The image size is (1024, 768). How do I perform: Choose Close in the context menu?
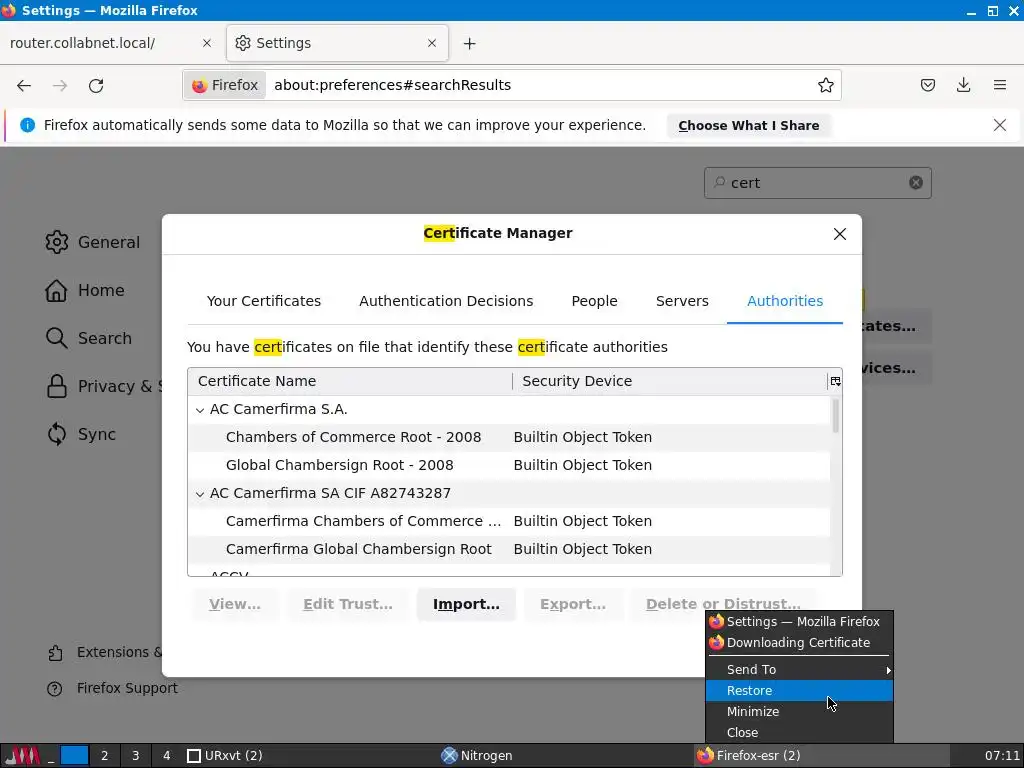pyautogui.click(x=799, y=733)
